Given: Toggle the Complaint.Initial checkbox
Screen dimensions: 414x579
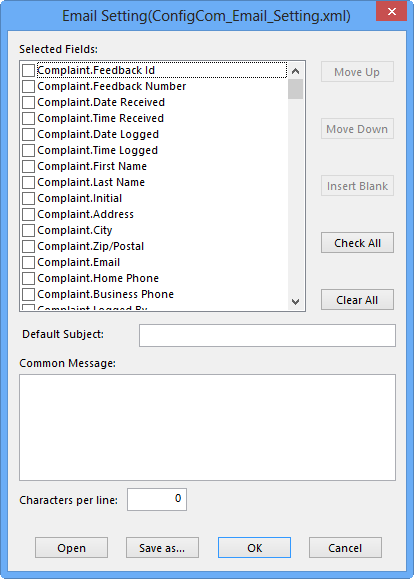Looking at the screenshot, I should point(28,198).
